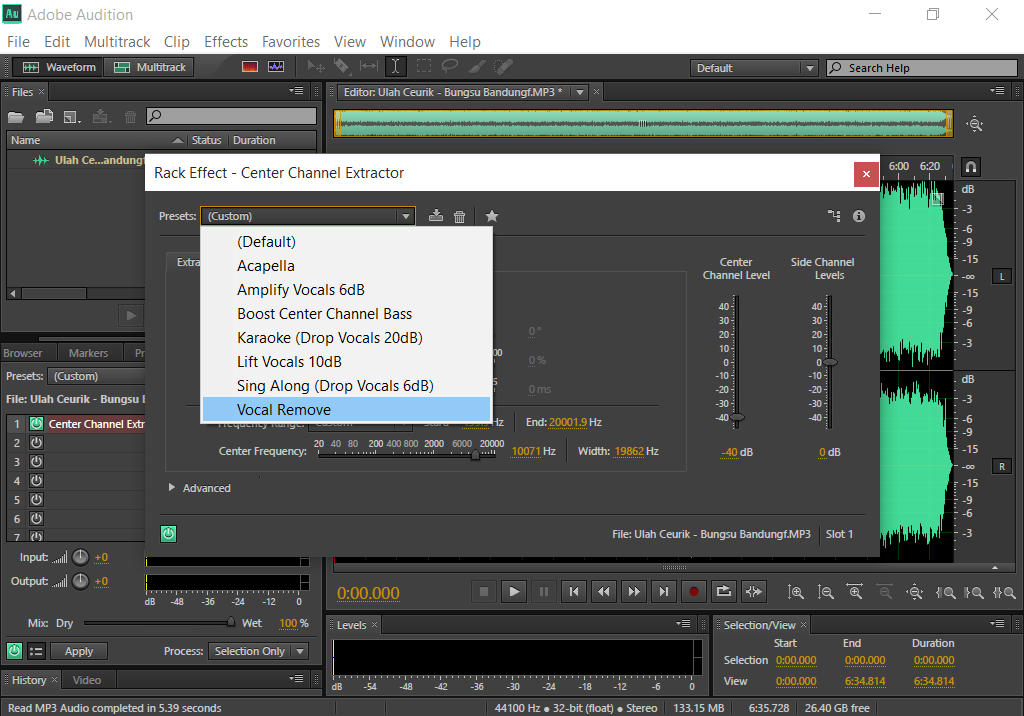Delete preset trash icon in dialog
The image size is (1024, 716).
(x=460, y=216)
